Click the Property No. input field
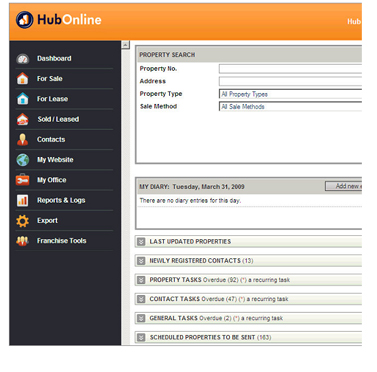The width and height of the screenshot is (377, 372). pyautogui.click(x=290, y=69)
